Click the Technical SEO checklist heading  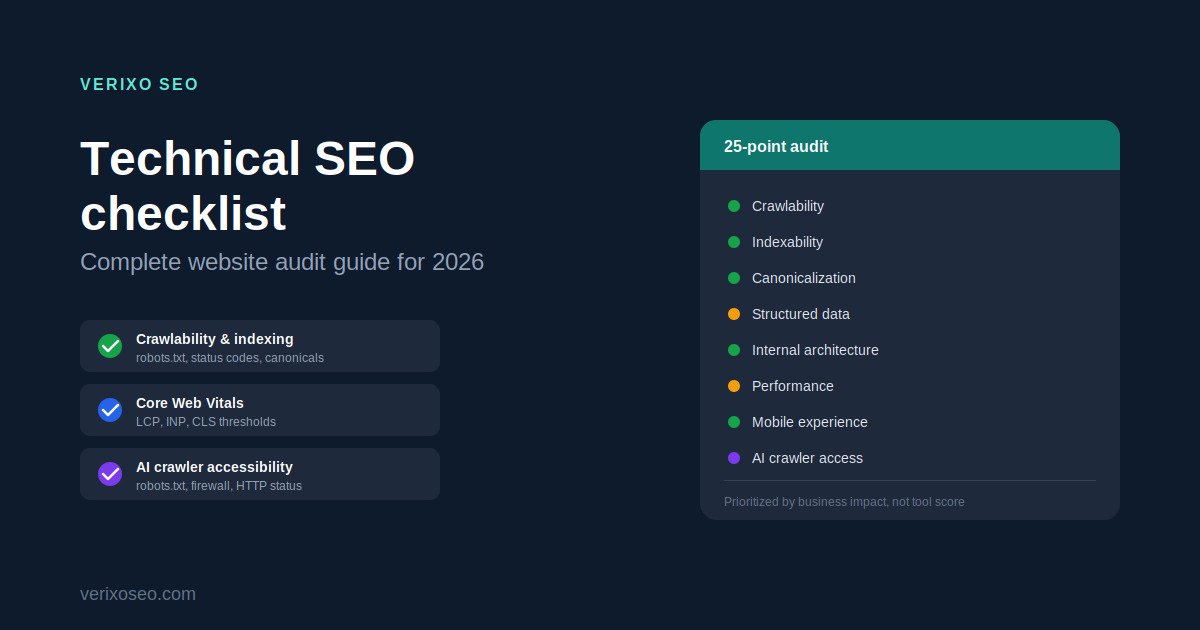click(248, 186)
